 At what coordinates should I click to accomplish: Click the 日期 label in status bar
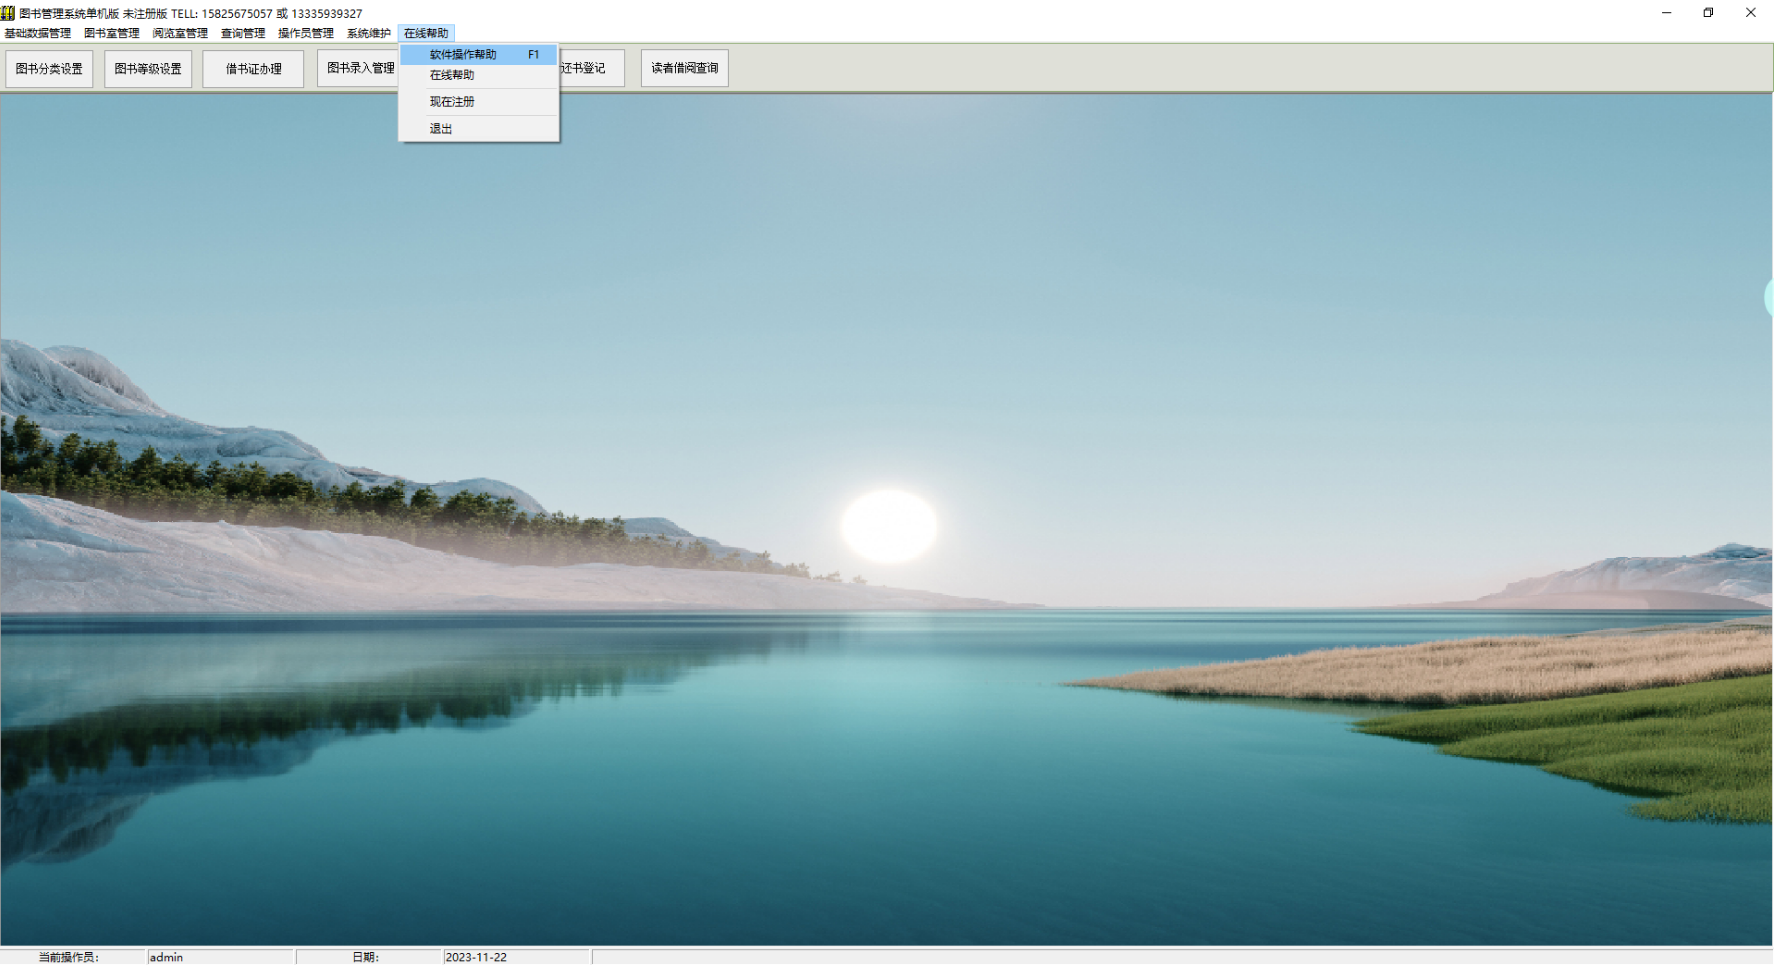pos(366,957)
